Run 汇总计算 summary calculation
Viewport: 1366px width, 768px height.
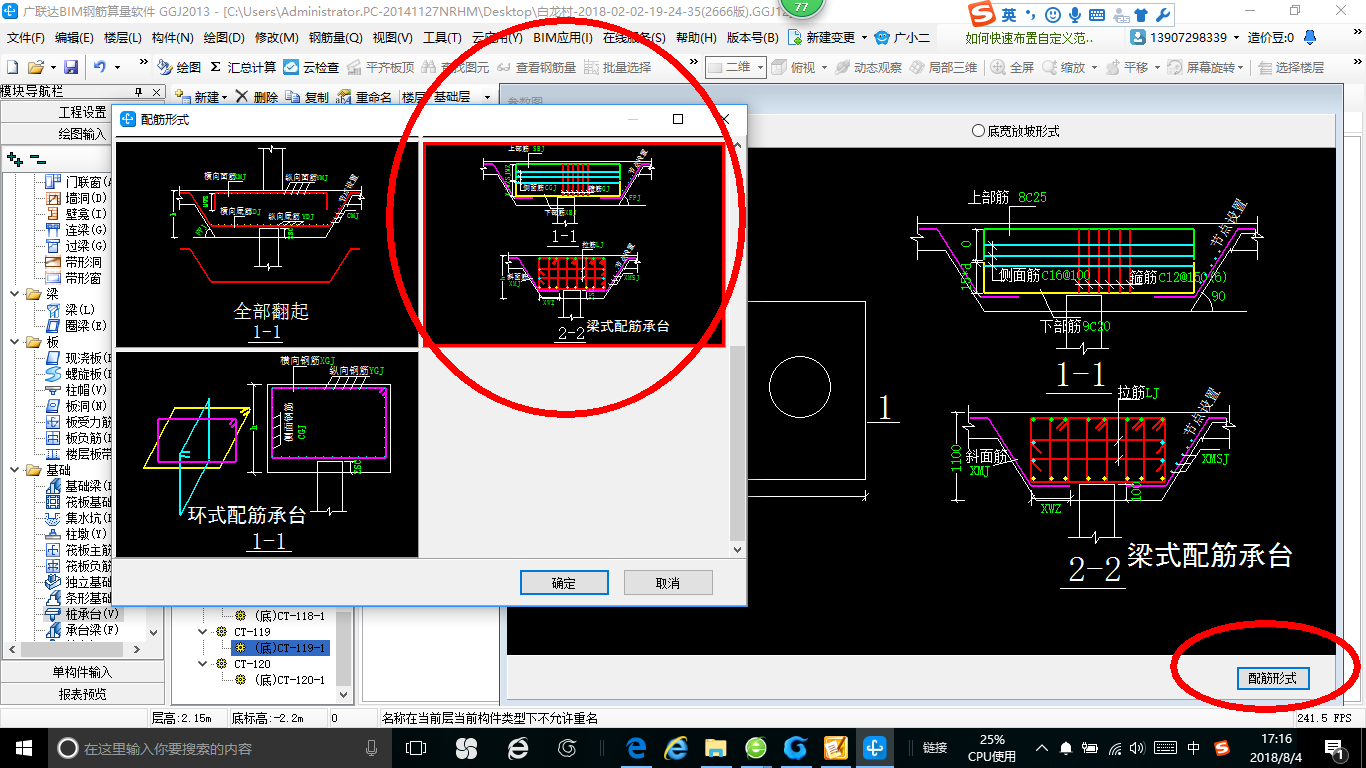tap(243, 67)
